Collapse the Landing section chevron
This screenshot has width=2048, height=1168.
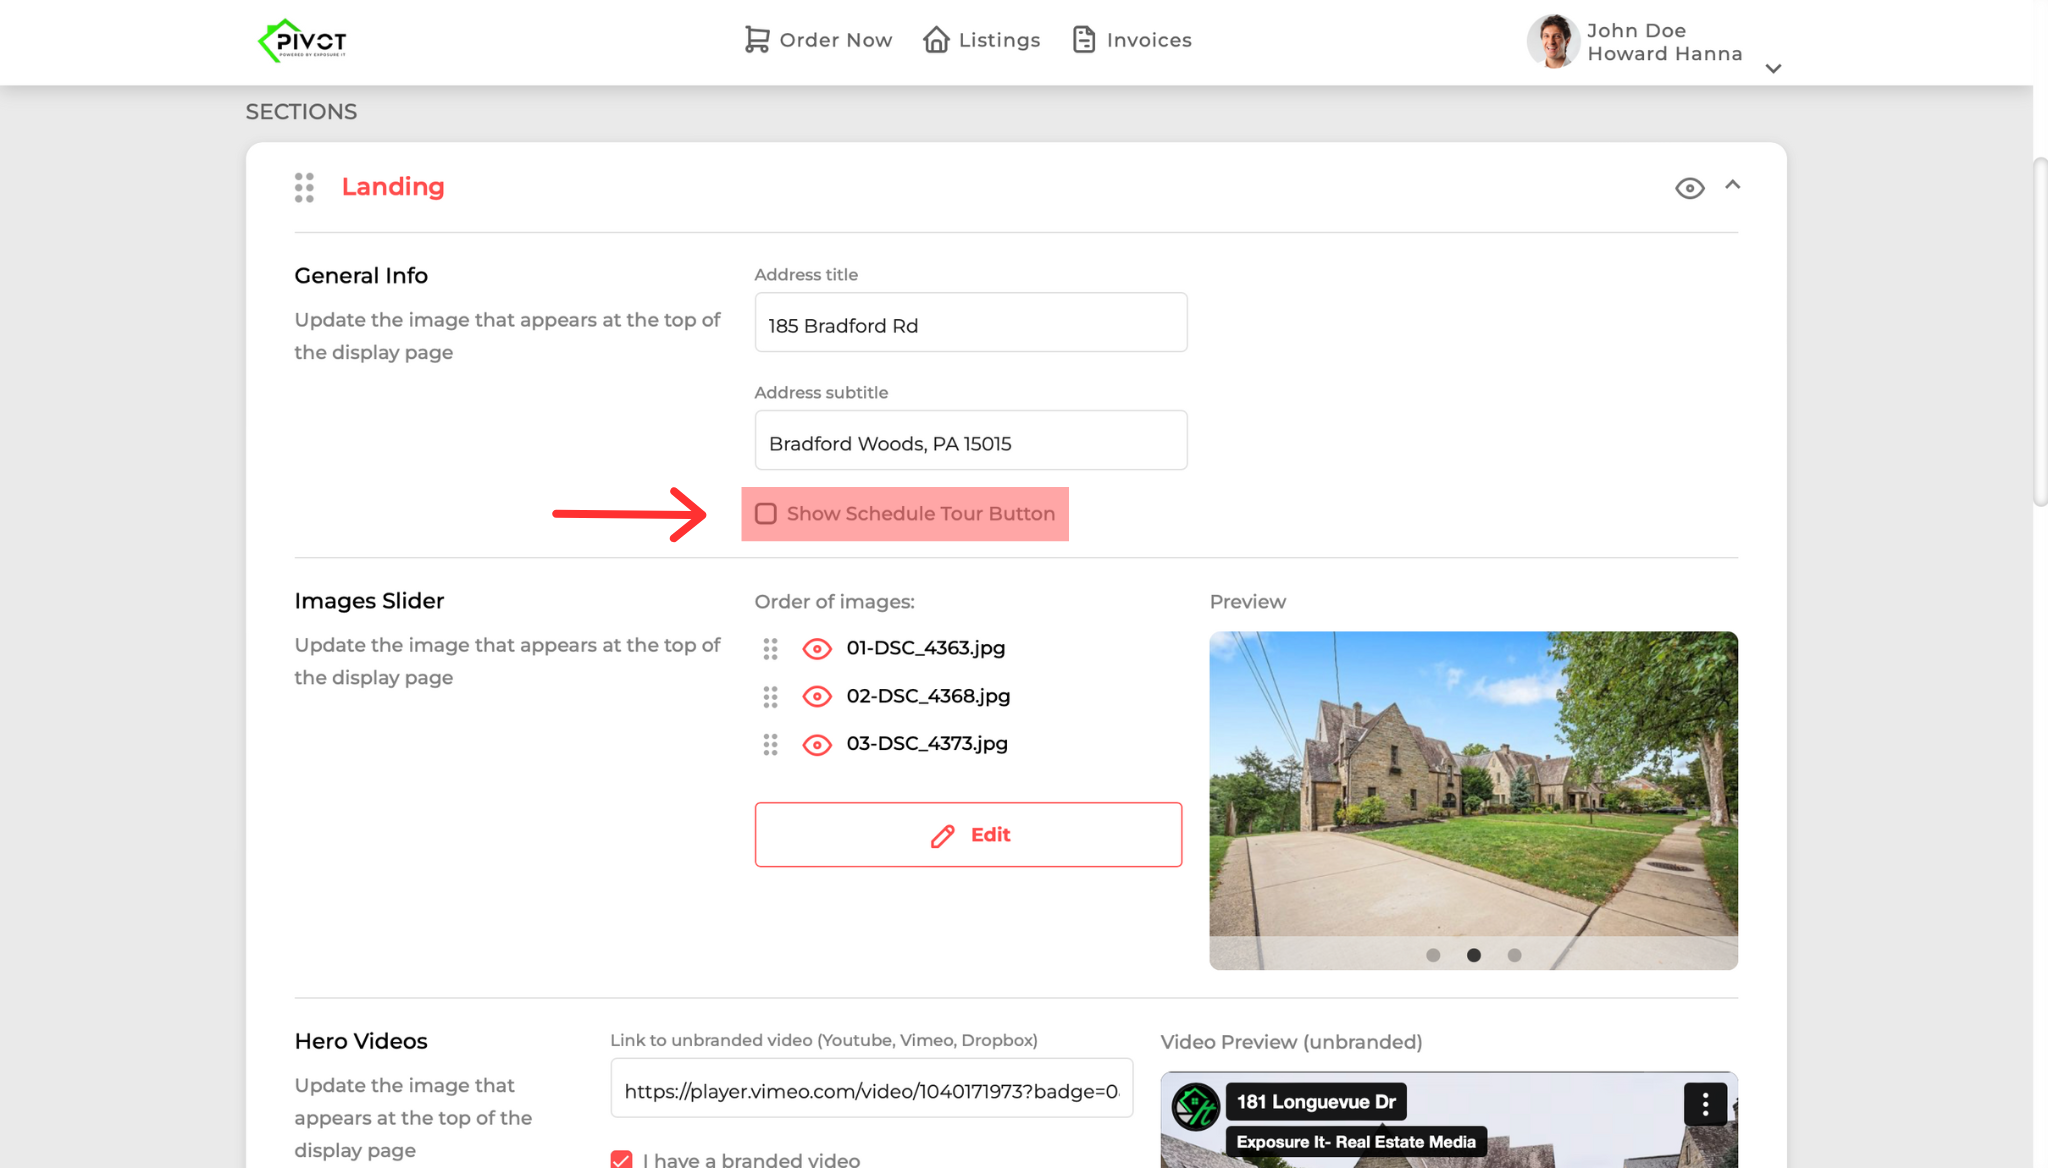coord(1732,185)
